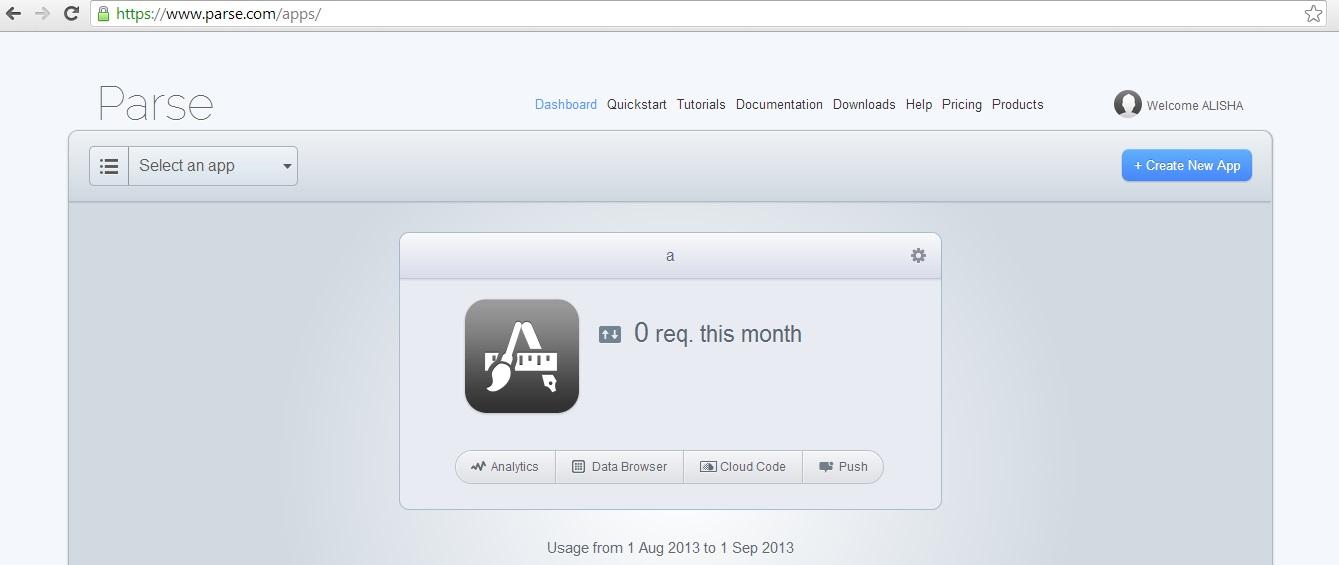Reload the page with refresh icon
The height and width of the screenshot is (565, 1339).
(x=71, y=14)
